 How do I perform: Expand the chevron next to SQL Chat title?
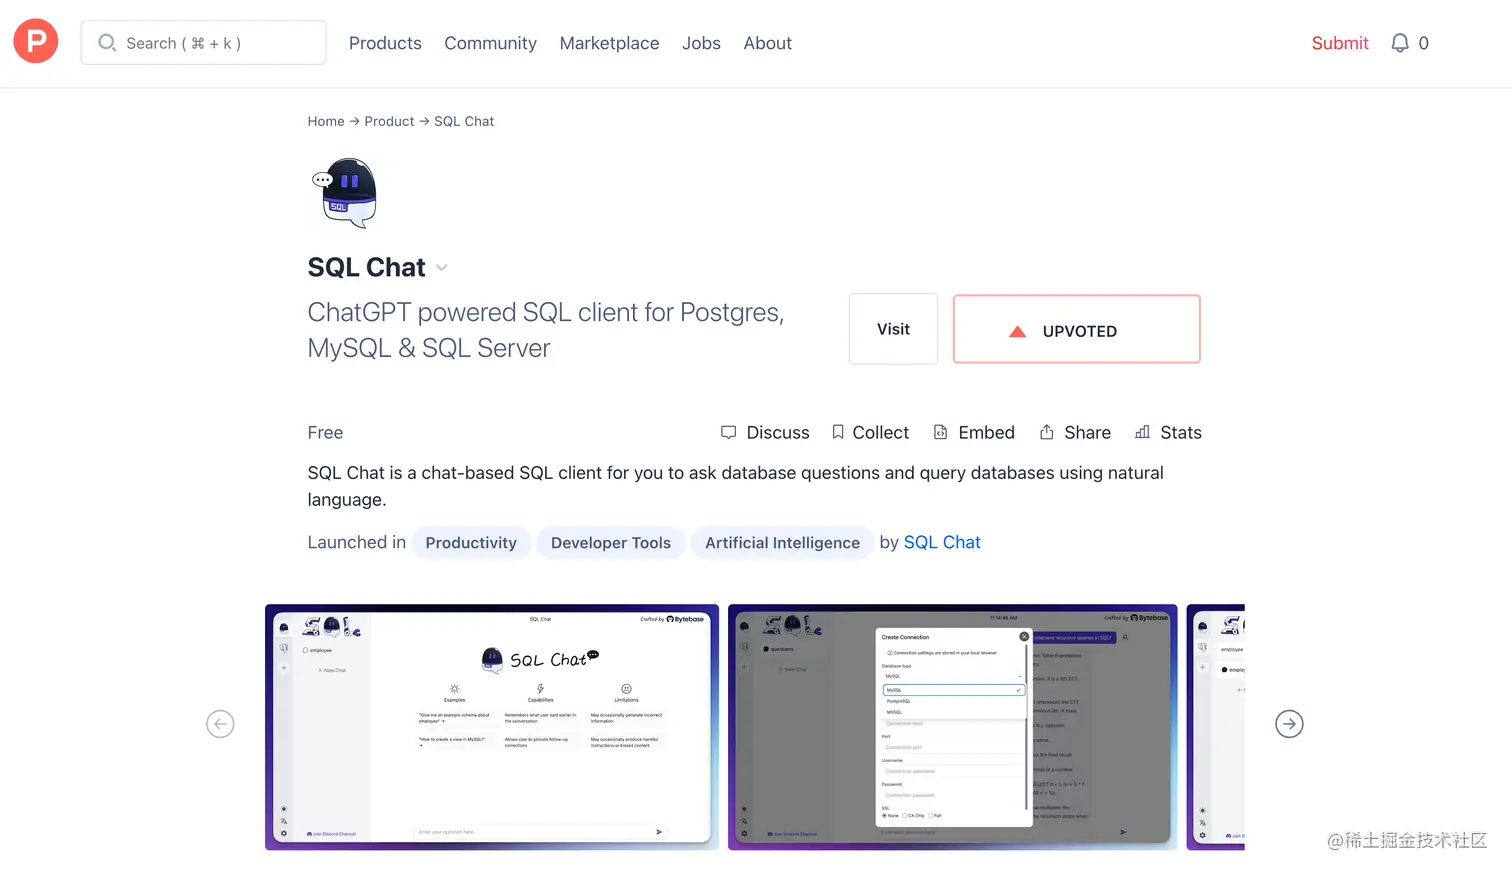click(x=442, y=268)
